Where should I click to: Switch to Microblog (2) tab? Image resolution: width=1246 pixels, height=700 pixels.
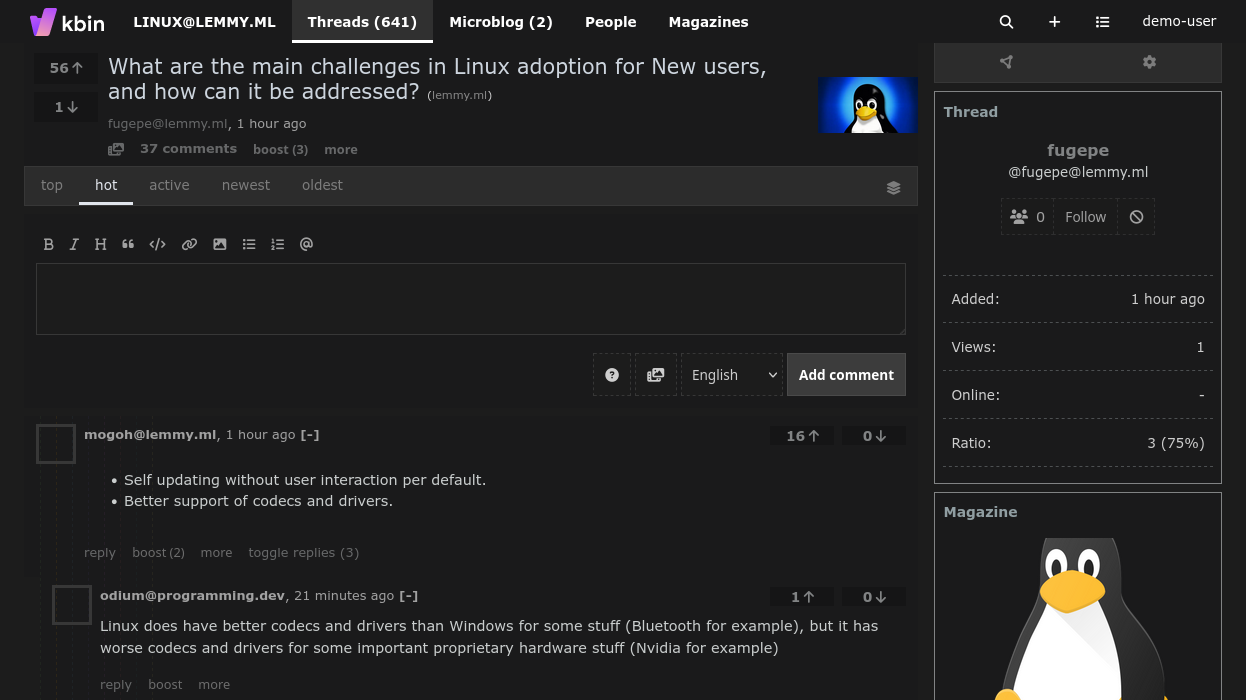tap(501, 22)
